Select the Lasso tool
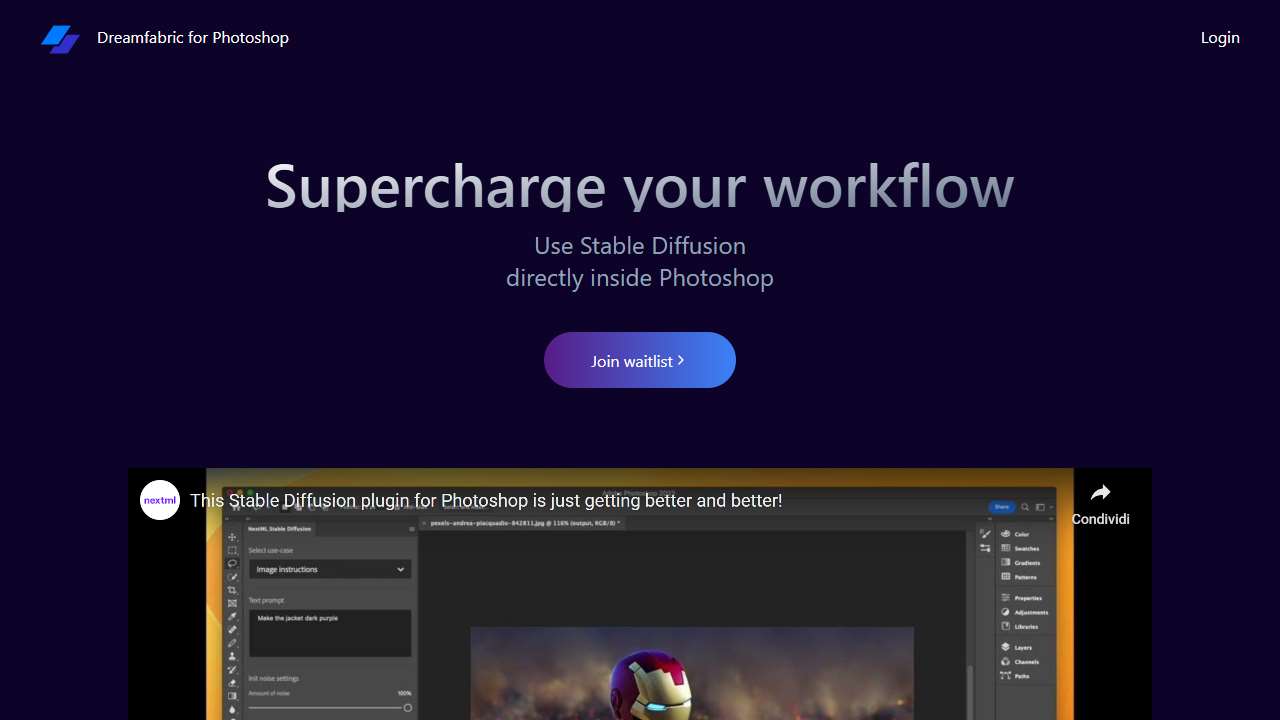1280x720 pixels. pyautogui.click(x=233, y=563)
